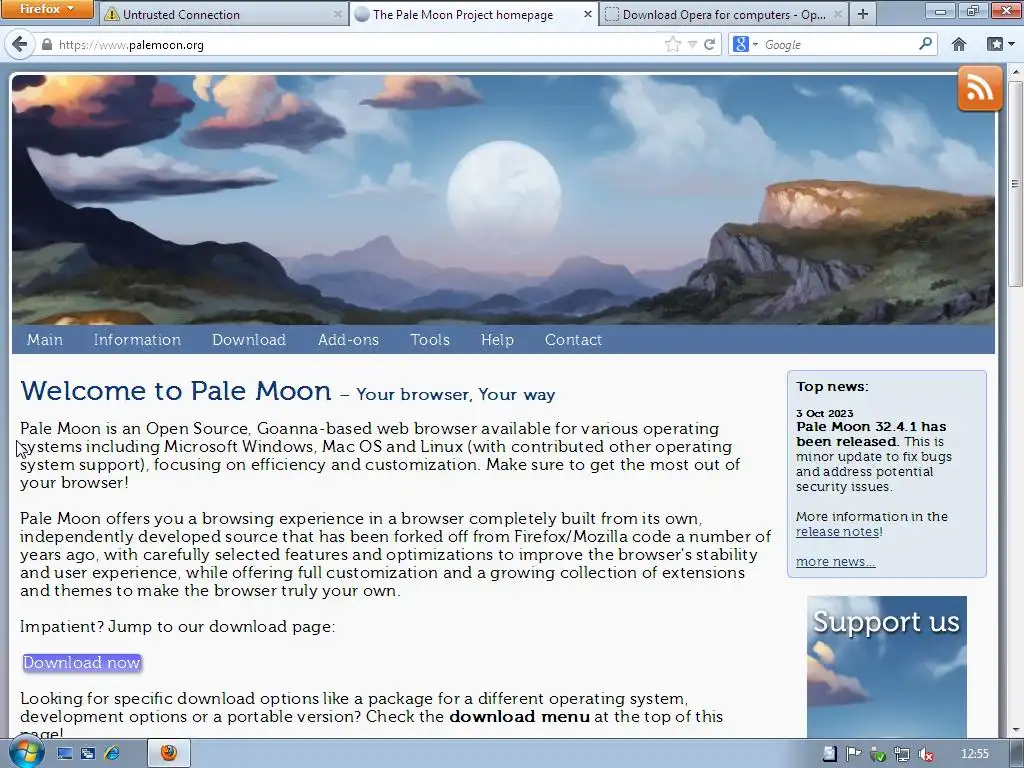1024x768 pixels.
Task: Switch to Download Opera for computers tab
Action: (724, 14)
